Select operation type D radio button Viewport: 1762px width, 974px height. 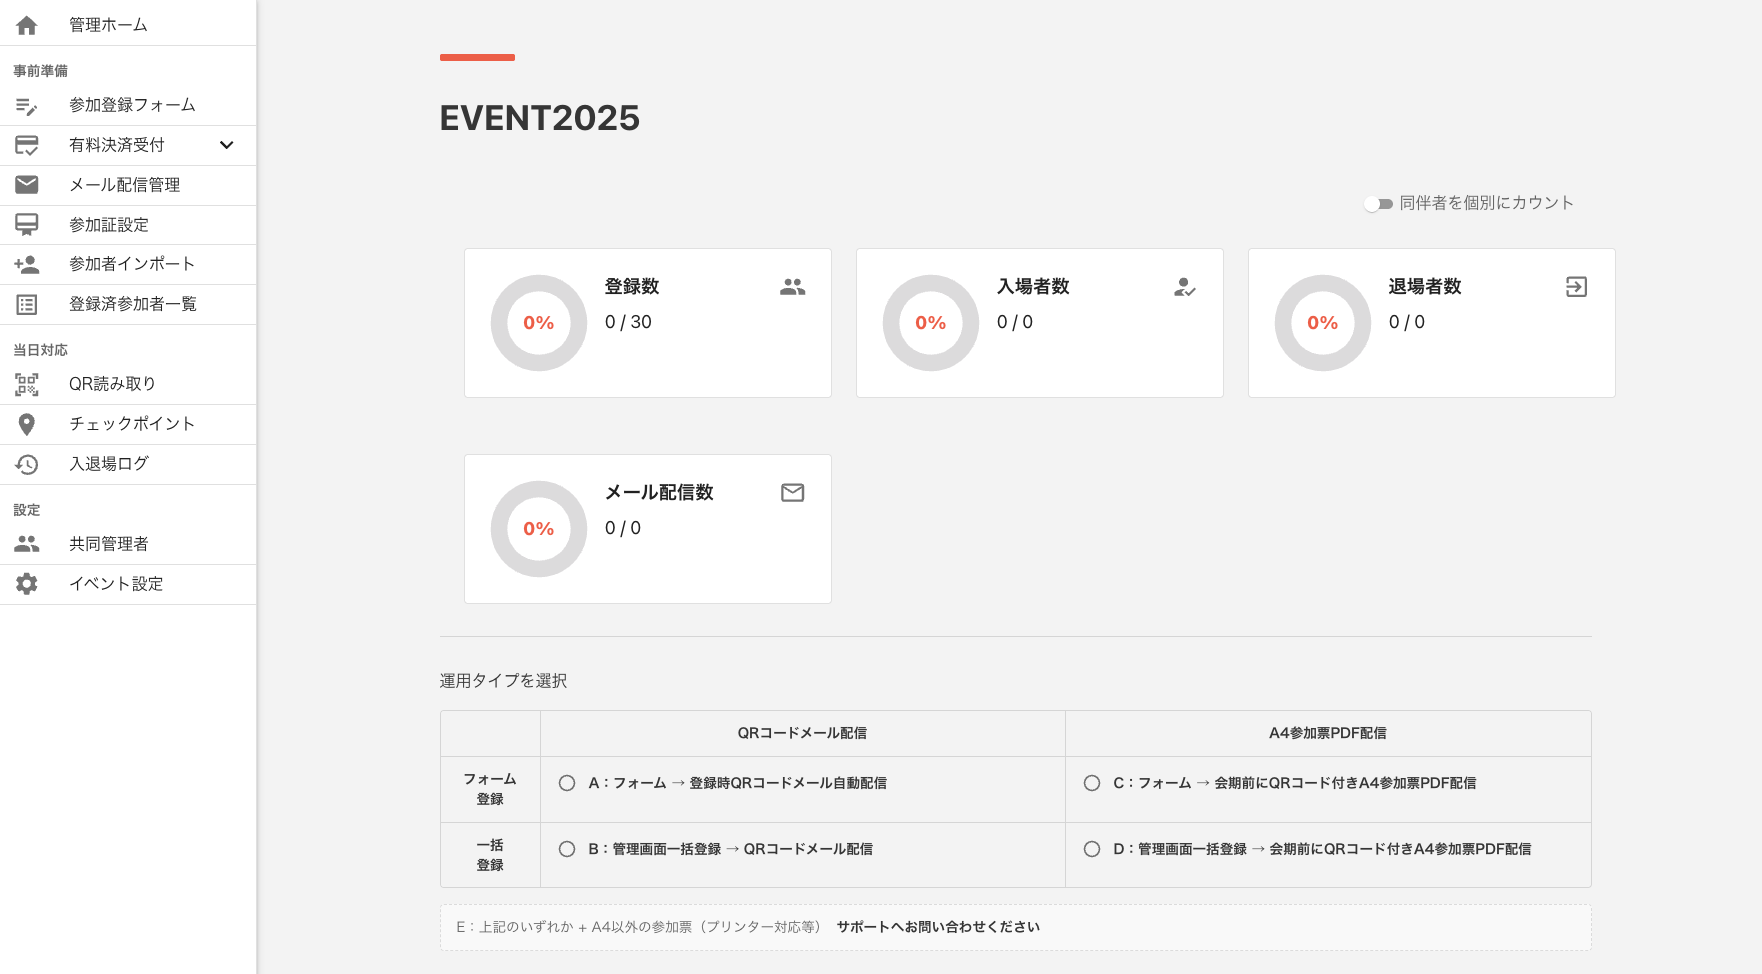pyautogui.click(x=1091, y=849)
